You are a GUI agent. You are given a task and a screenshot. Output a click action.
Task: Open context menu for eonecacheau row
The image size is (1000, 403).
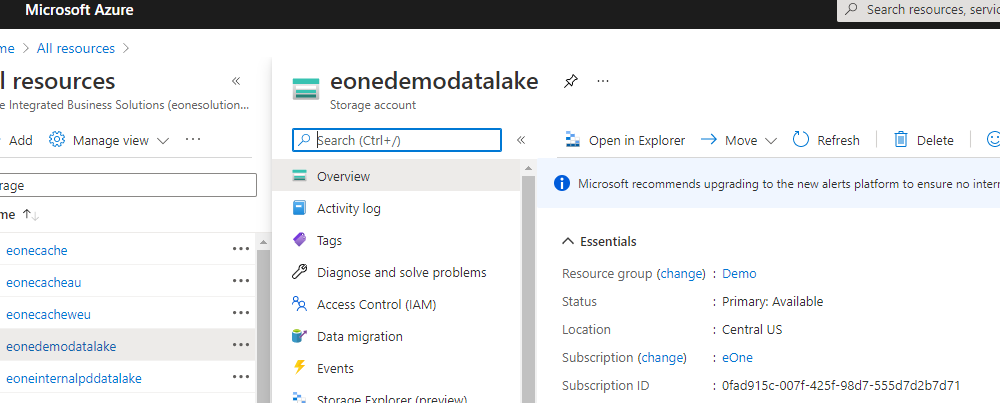tap(241, 281)
